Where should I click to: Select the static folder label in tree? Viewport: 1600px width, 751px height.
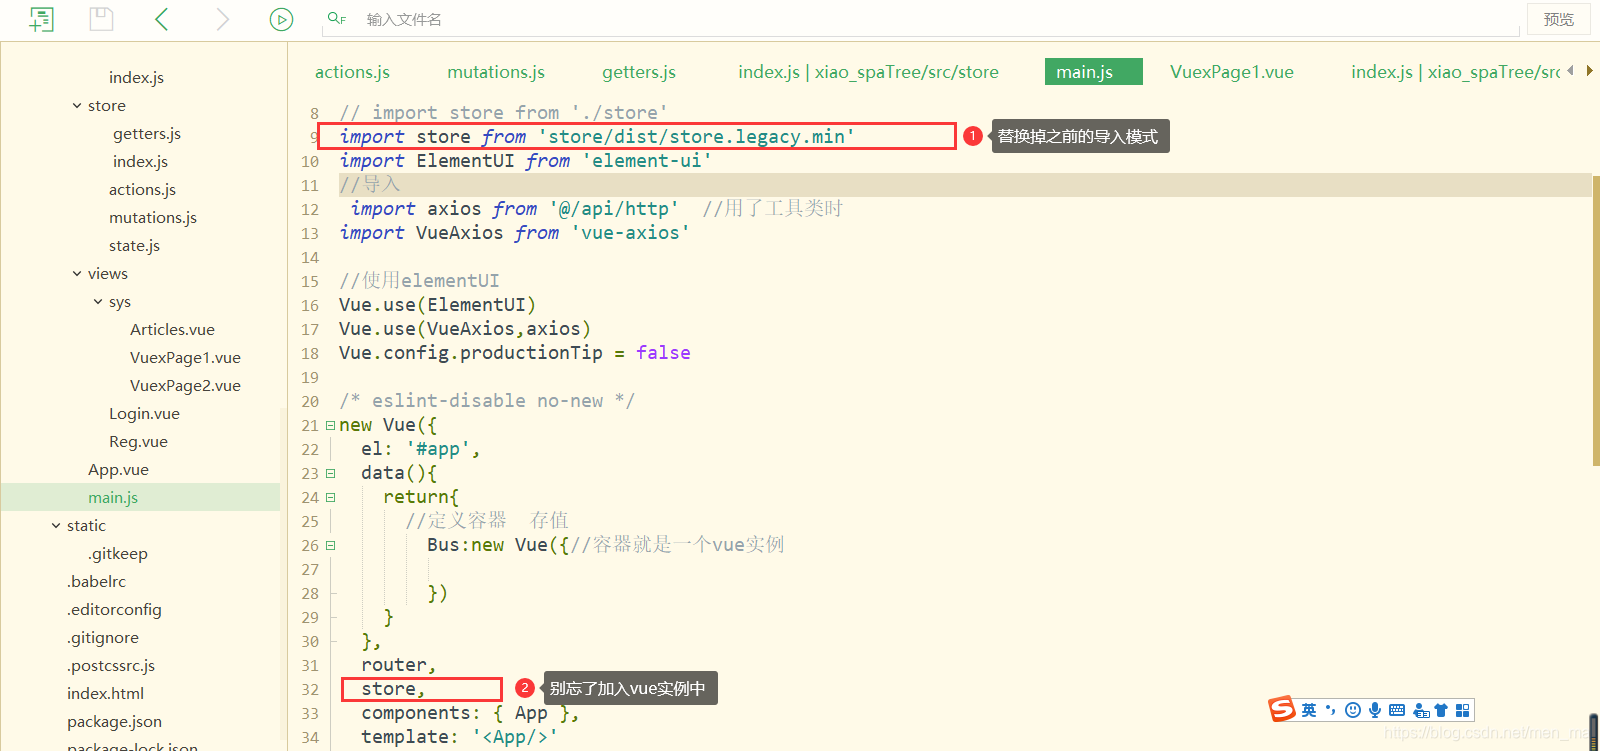[x=86, y=525]
